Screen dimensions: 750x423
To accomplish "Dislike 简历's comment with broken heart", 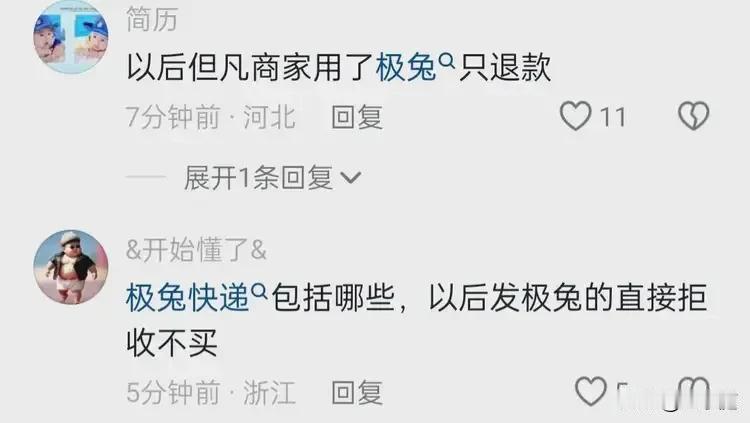I will point(694,116).
